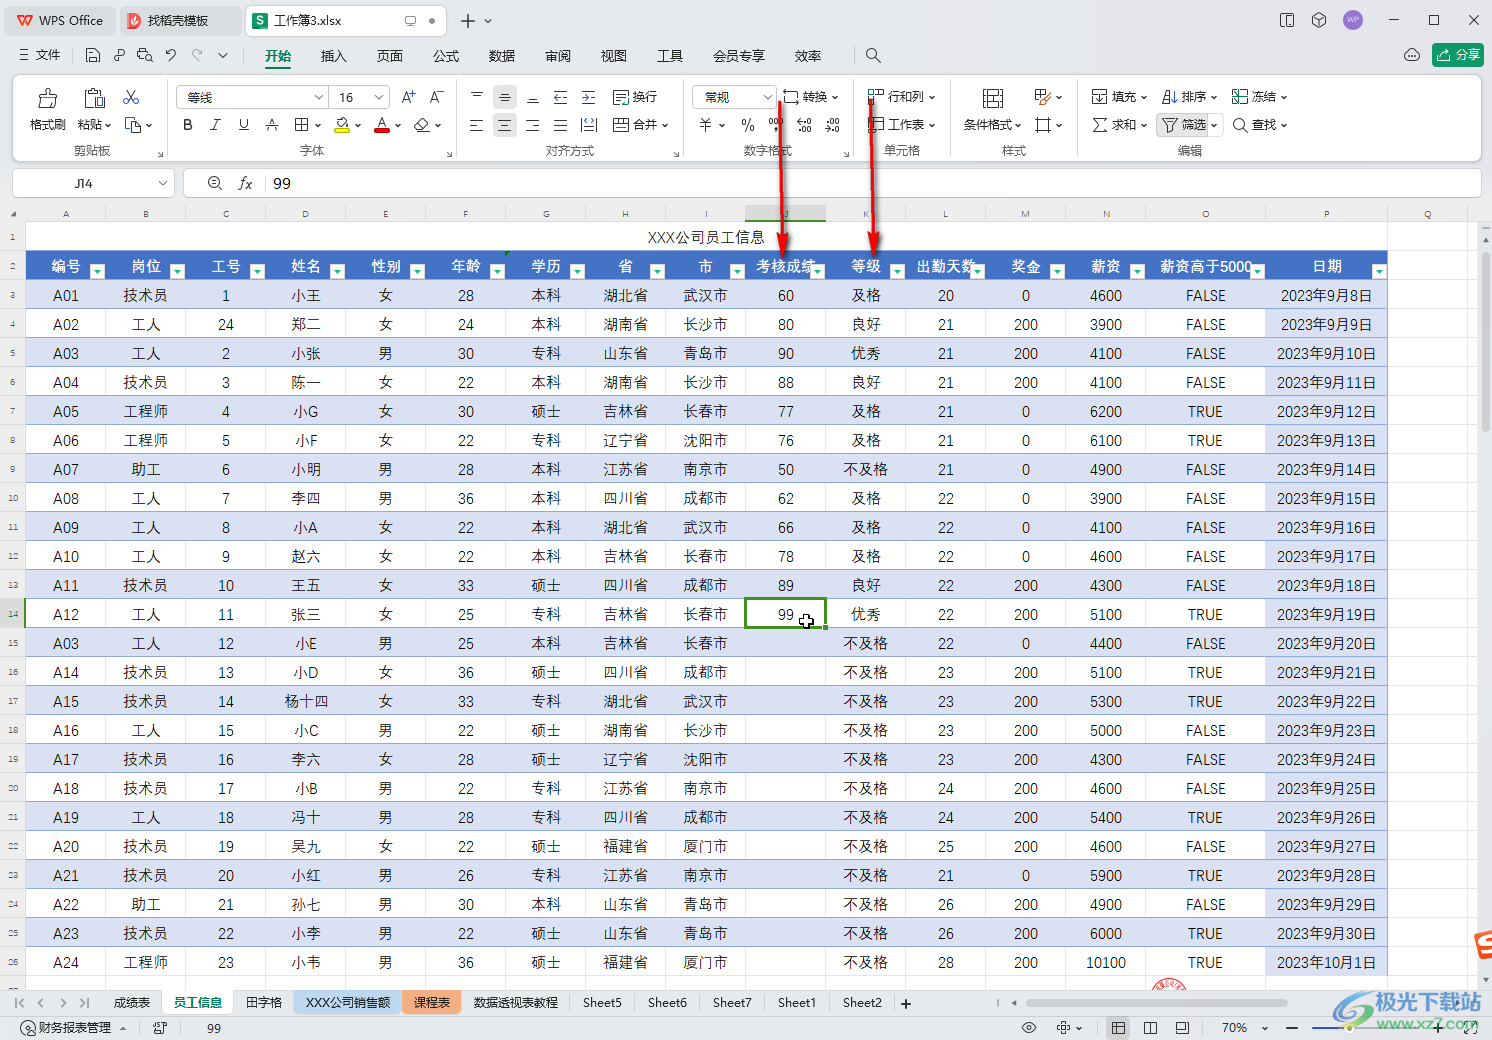Image resolution: width=1492 pixels, height=1040 pixels.
Task: Toggle the Filter (筛选) button
Action: 1184,125
